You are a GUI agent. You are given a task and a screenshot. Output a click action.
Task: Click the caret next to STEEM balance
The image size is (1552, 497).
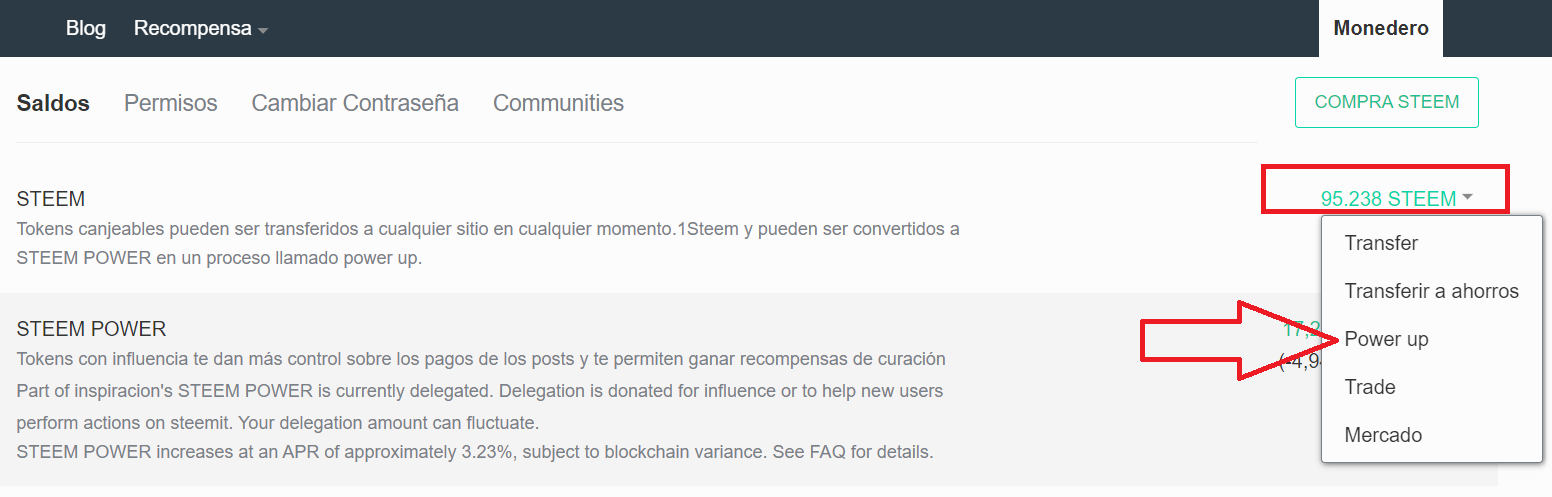tap(1467, 197)
